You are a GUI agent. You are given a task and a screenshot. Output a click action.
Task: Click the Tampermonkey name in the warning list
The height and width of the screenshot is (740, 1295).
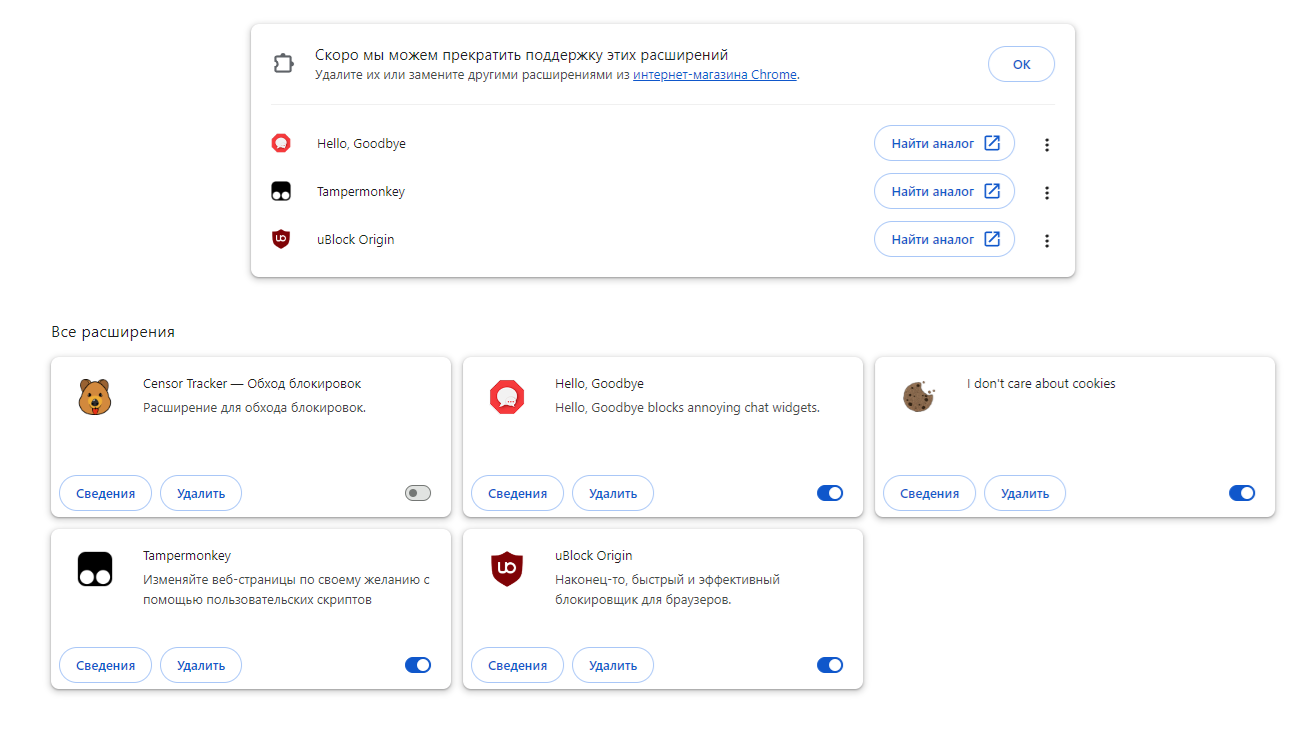[361, 192]
